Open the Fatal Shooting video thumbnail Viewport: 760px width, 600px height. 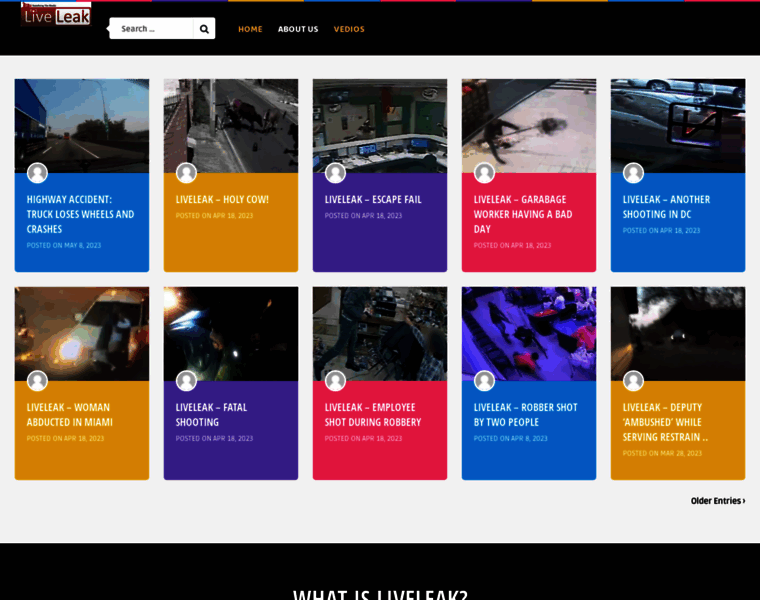231,334
